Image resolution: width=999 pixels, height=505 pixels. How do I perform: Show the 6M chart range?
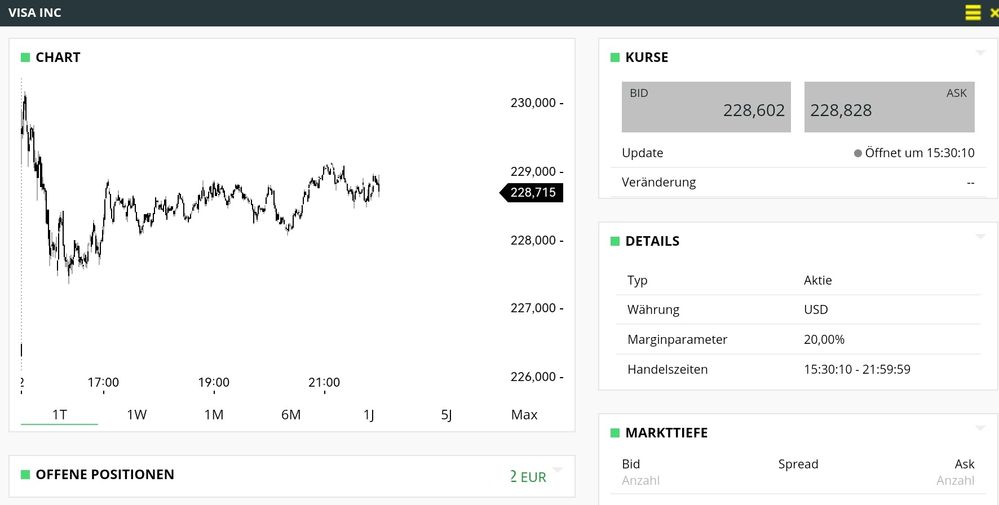coord(291,414)
